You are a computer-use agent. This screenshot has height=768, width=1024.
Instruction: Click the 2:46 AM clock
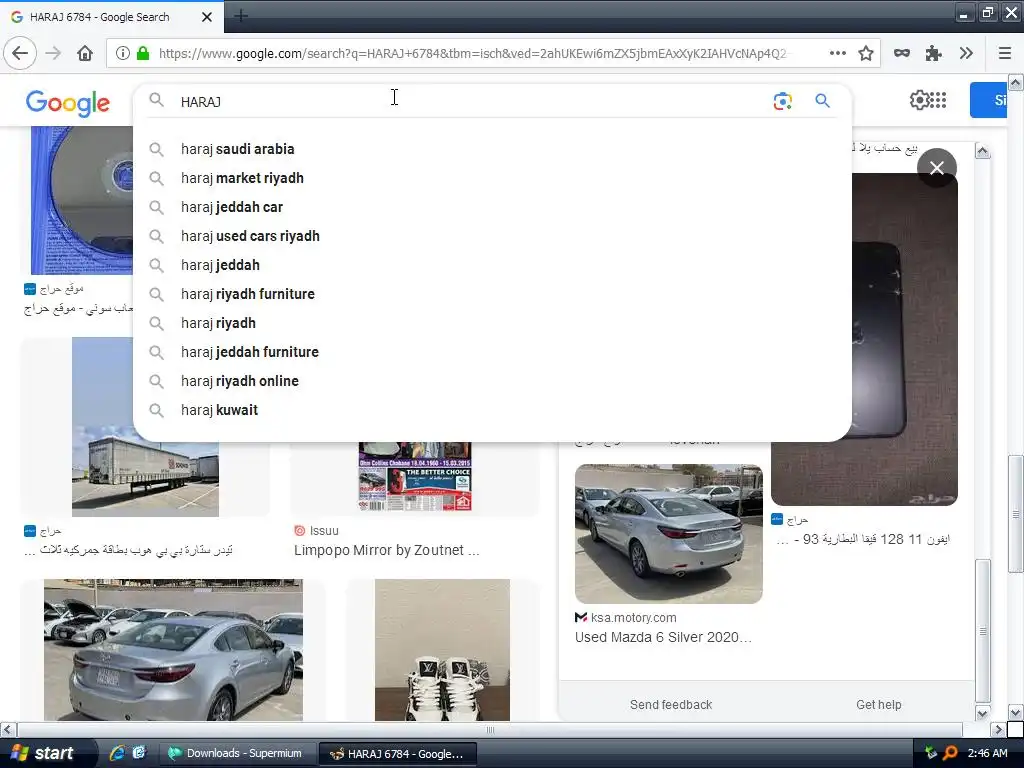(x=987, y=753)
